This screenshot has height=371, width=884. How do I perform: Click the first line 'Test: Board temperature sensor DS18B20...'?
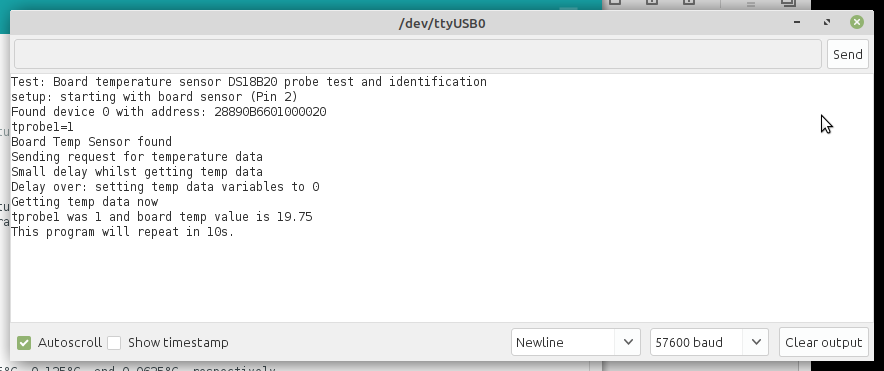(x=249, y=82)
